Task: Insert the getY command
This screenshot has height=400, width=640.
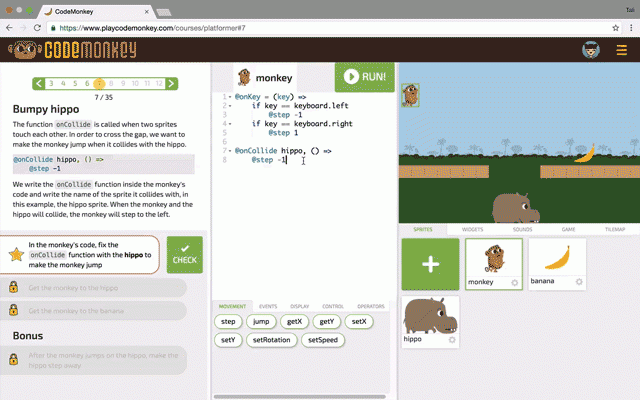Action: [327, 322]
